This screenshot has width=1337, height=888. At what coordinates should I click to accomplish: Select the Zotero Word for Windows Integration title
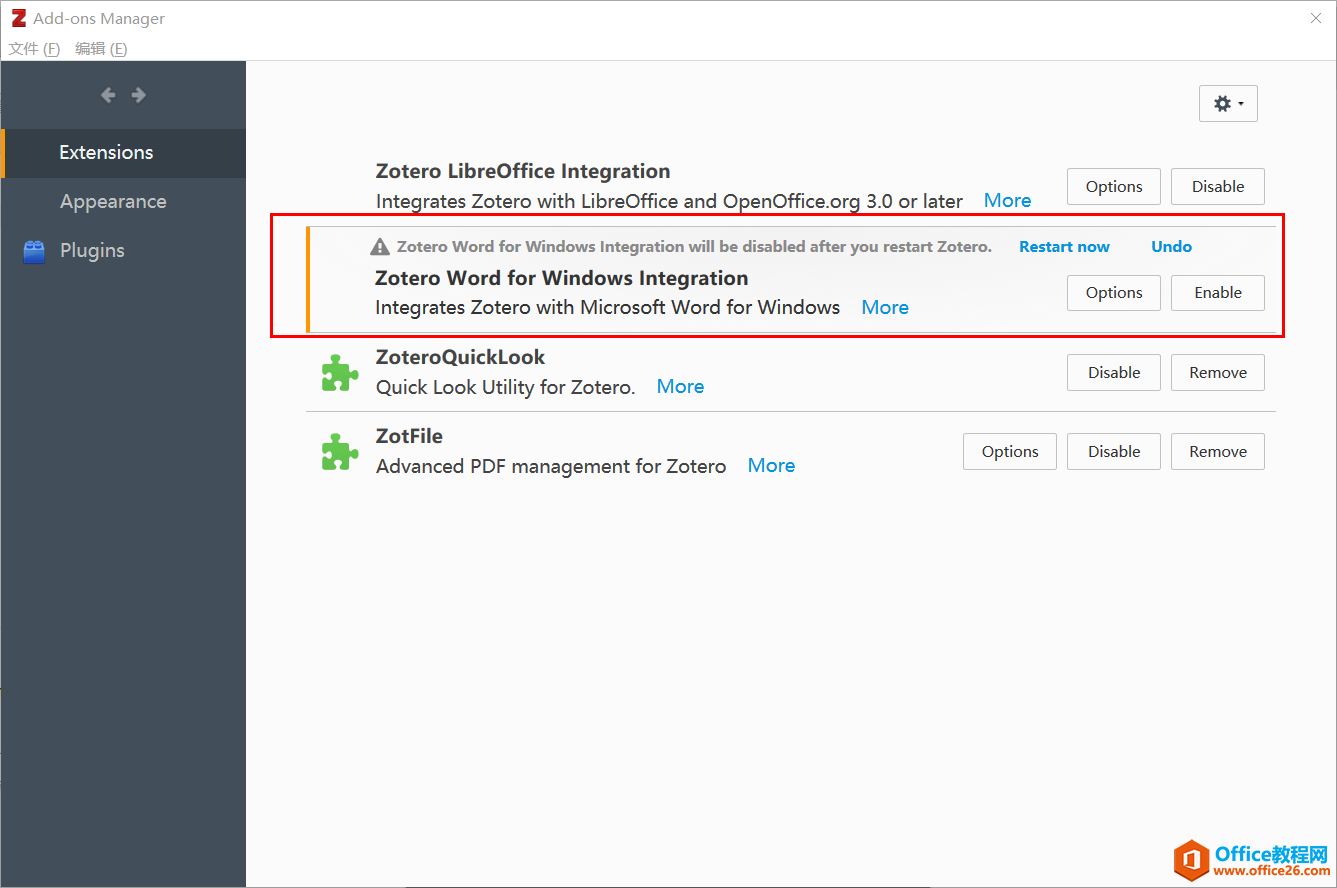pos(562,278)
